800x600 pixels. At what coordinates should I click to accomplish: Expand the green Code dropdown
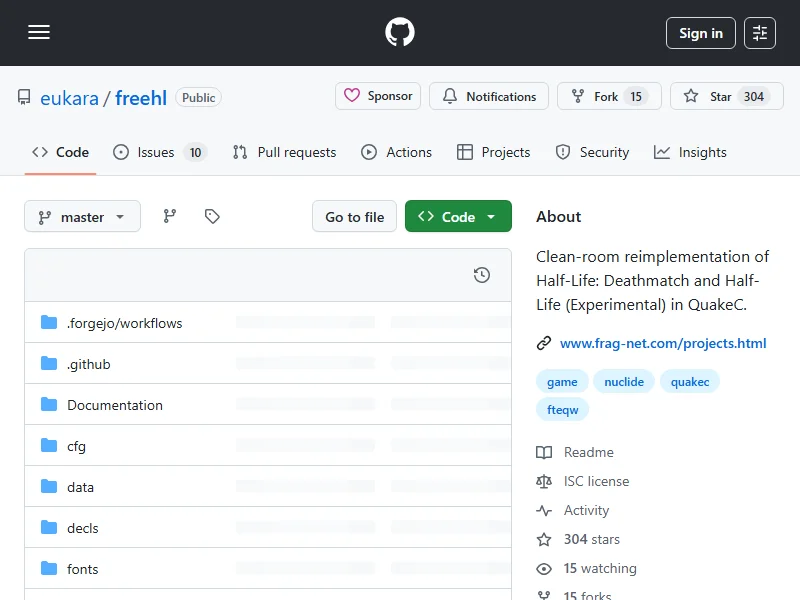click(458, 217)
